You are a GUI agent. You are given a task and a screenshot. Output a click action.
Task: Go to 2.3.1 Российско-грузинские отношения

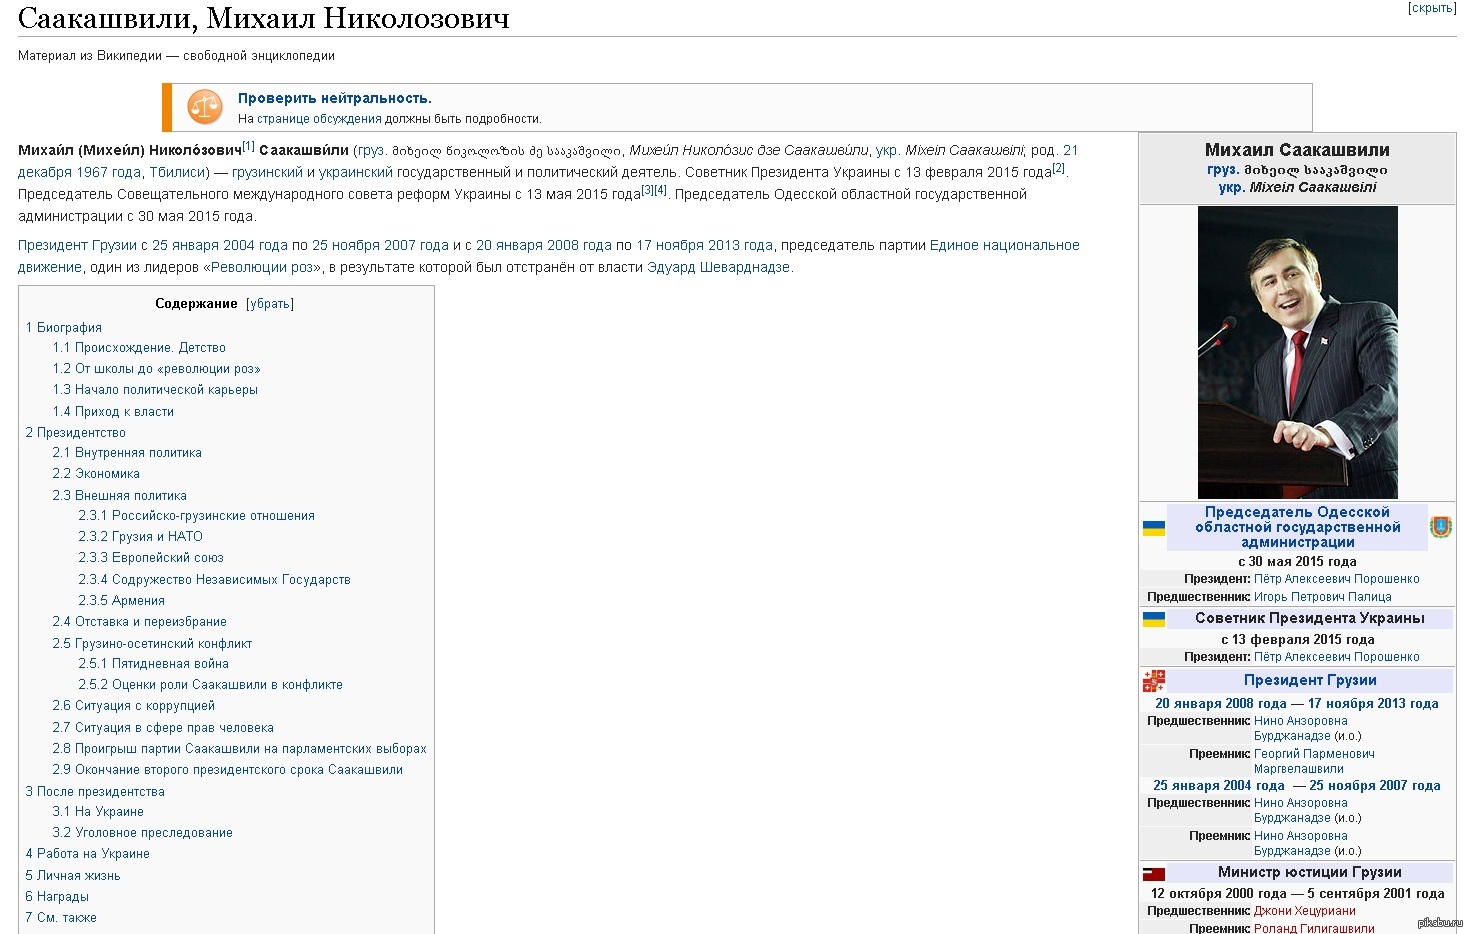pos(197,516)
